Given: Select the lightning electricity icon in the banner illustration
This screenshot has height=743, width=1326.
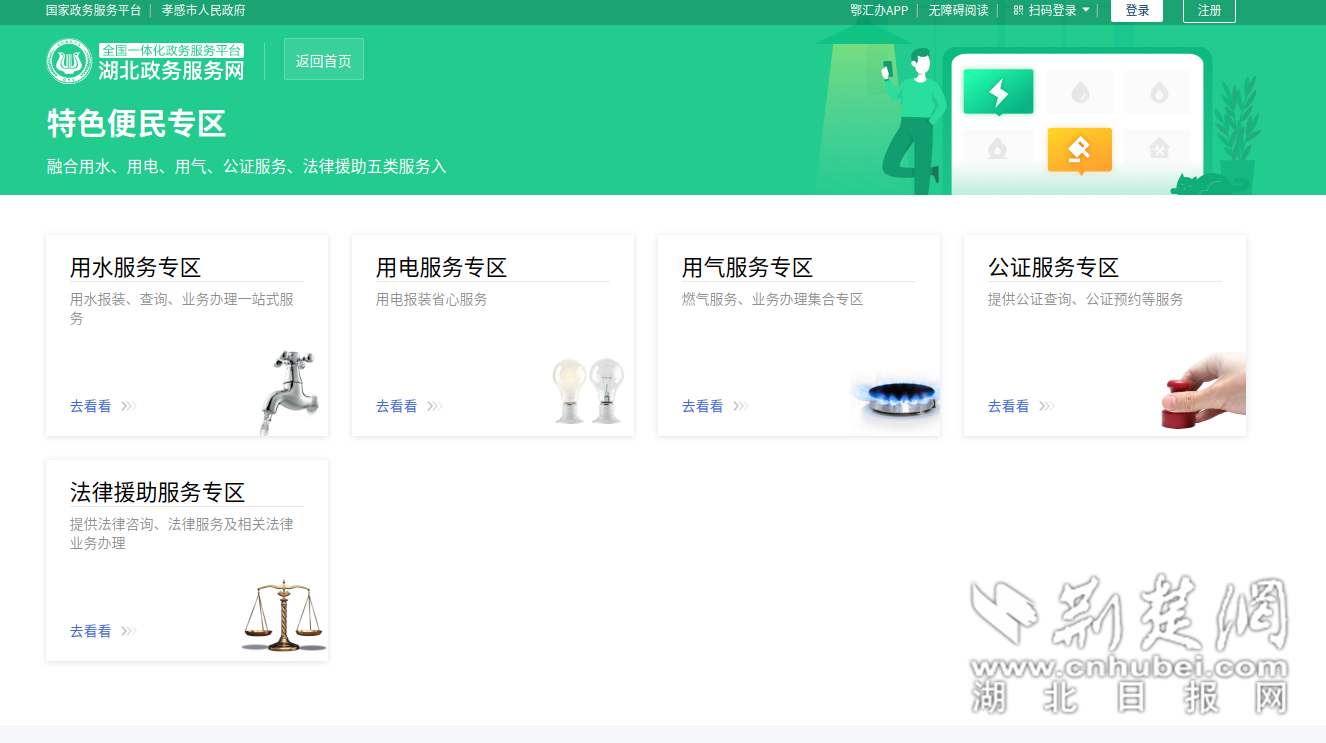Looking at the screenshot, I should coord(998,92).
